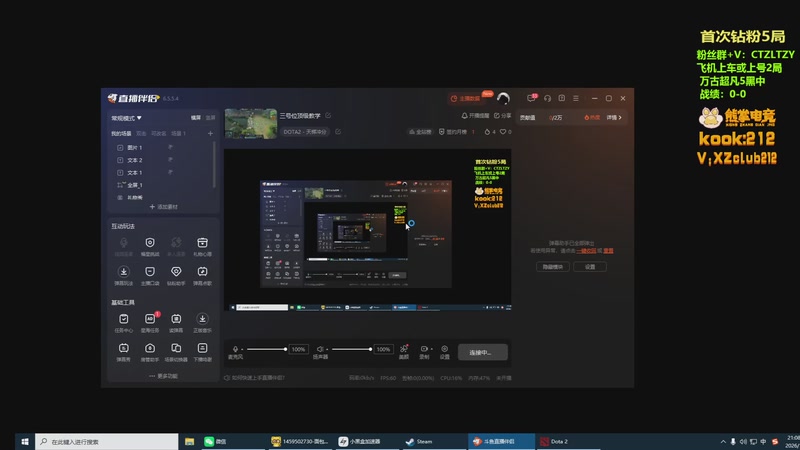The image size is (800, 450).
Task: Open the 如何快速上手直播伴侣 help link
Action: coord(255,378)
